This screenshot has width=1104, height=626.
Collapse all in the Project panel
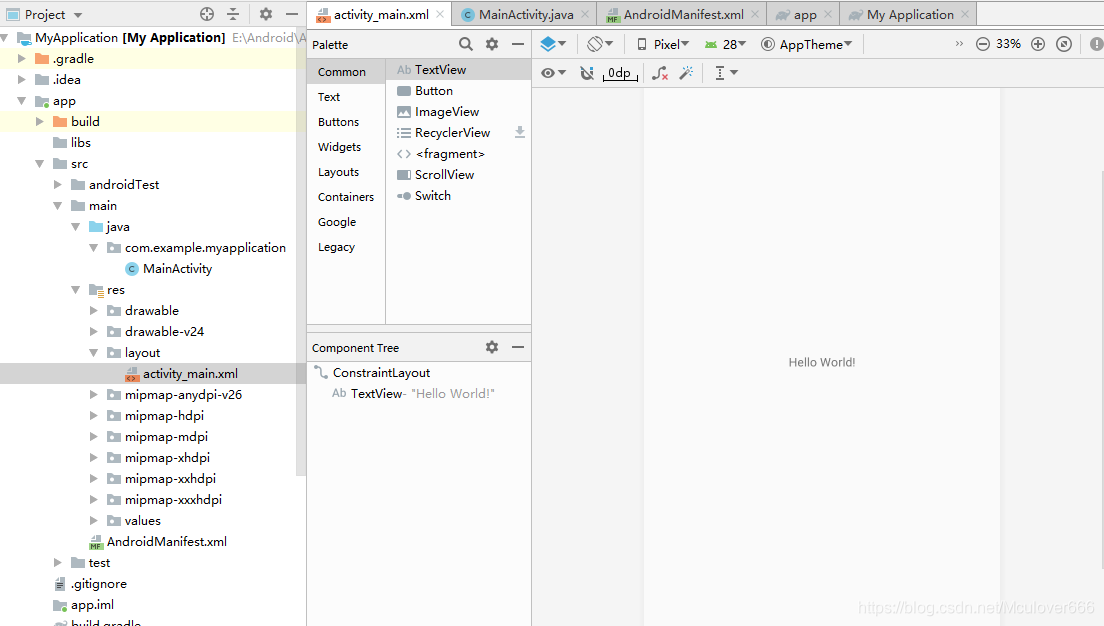click(233, 14)
